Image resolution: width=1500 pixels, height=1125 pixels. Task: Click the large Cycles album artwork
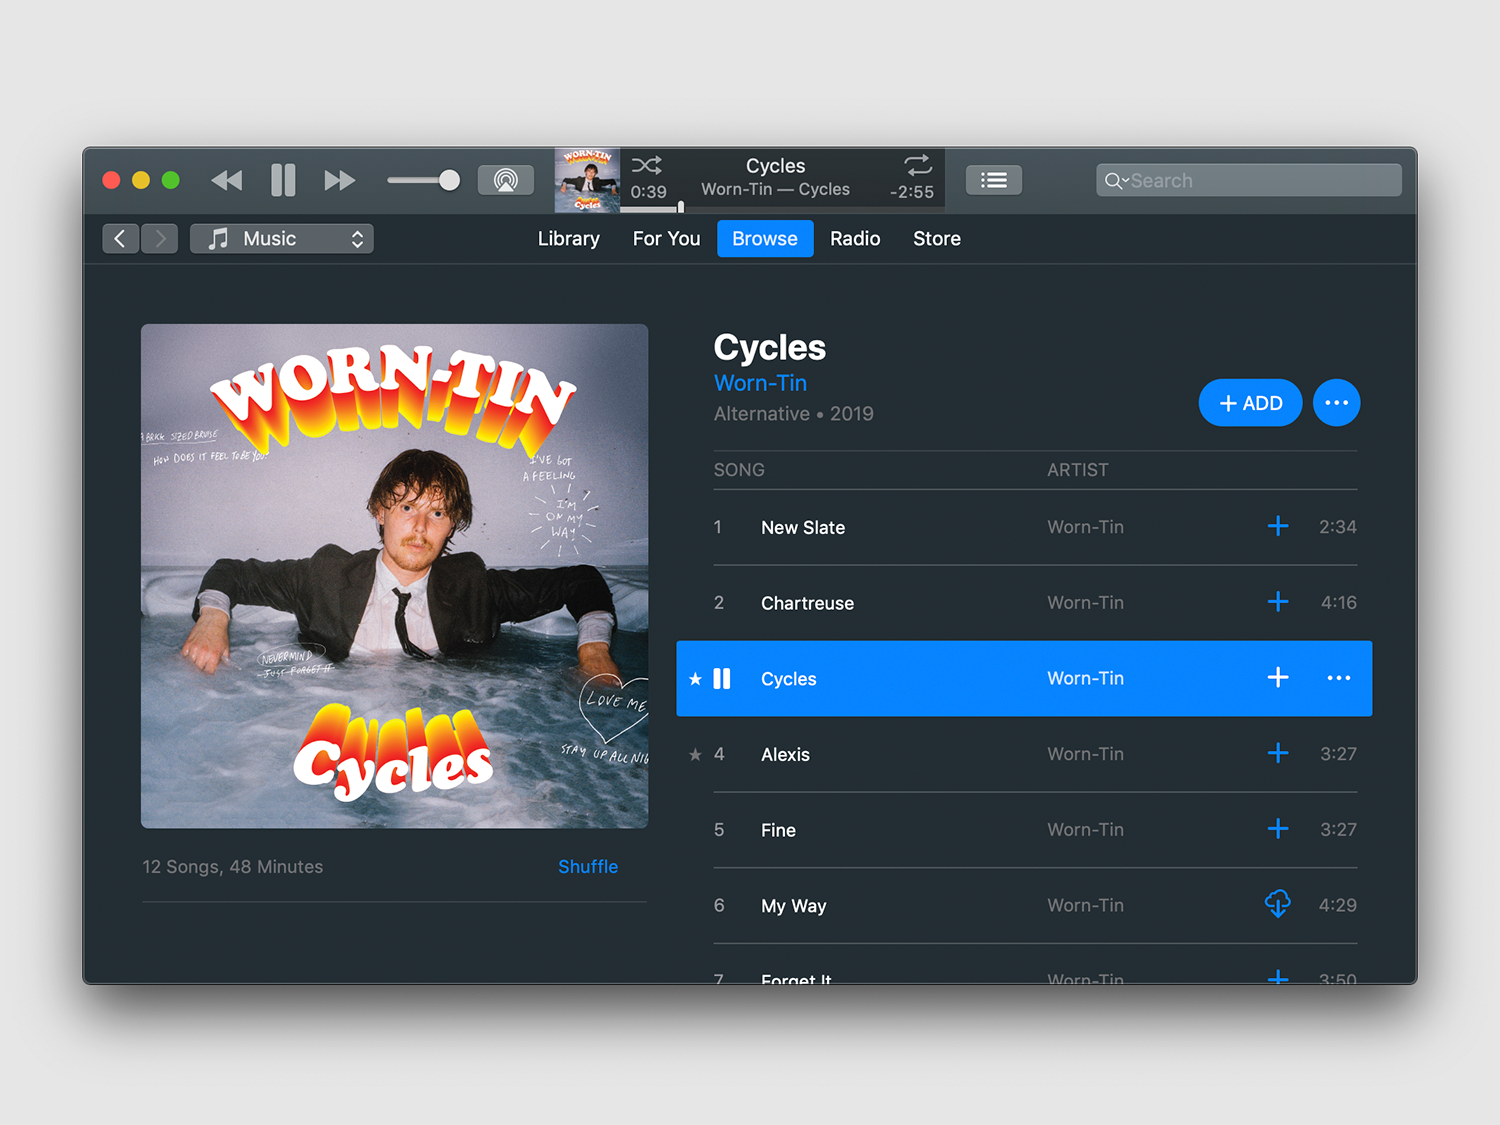(394, 576)
